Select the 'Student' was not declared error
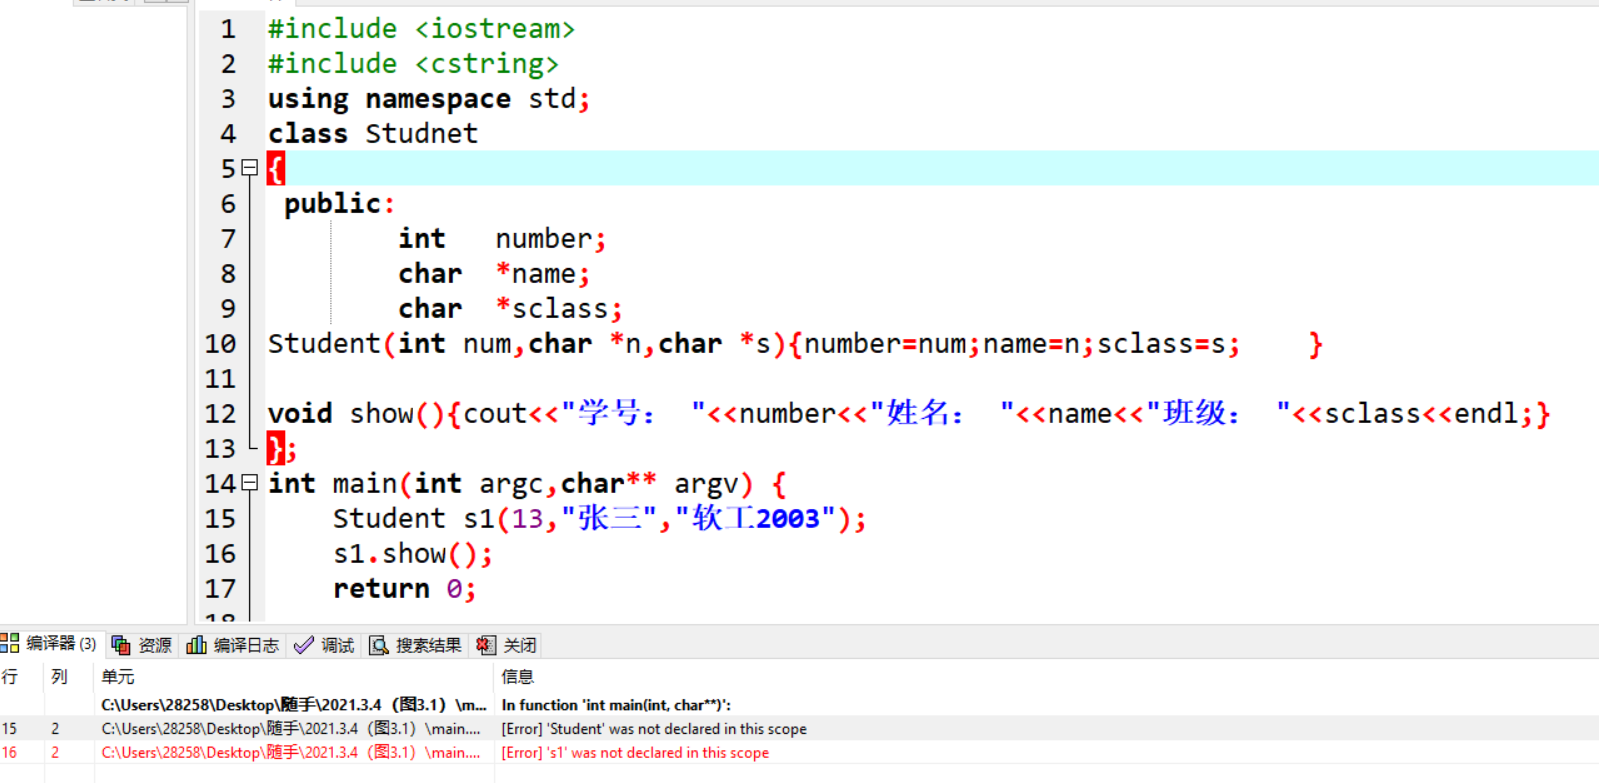Image resolution: width=1599 pixels, height=783 pixels. 654,729
